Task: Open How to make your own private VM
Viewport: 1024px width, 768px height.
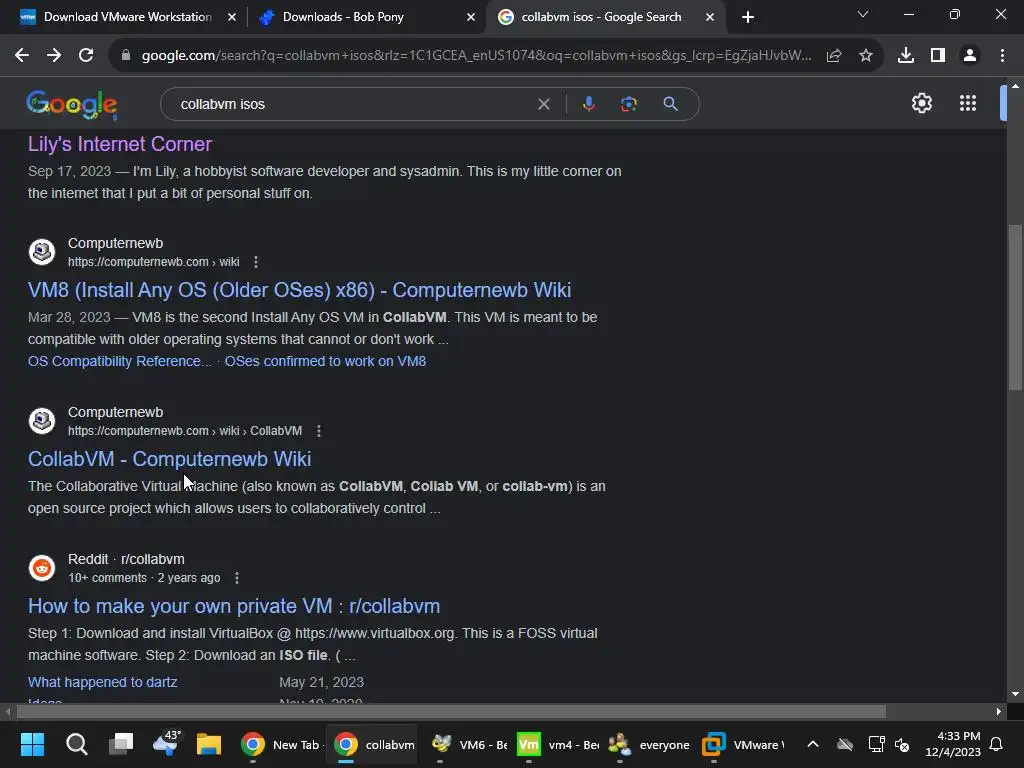Action: tap(234, 606)
